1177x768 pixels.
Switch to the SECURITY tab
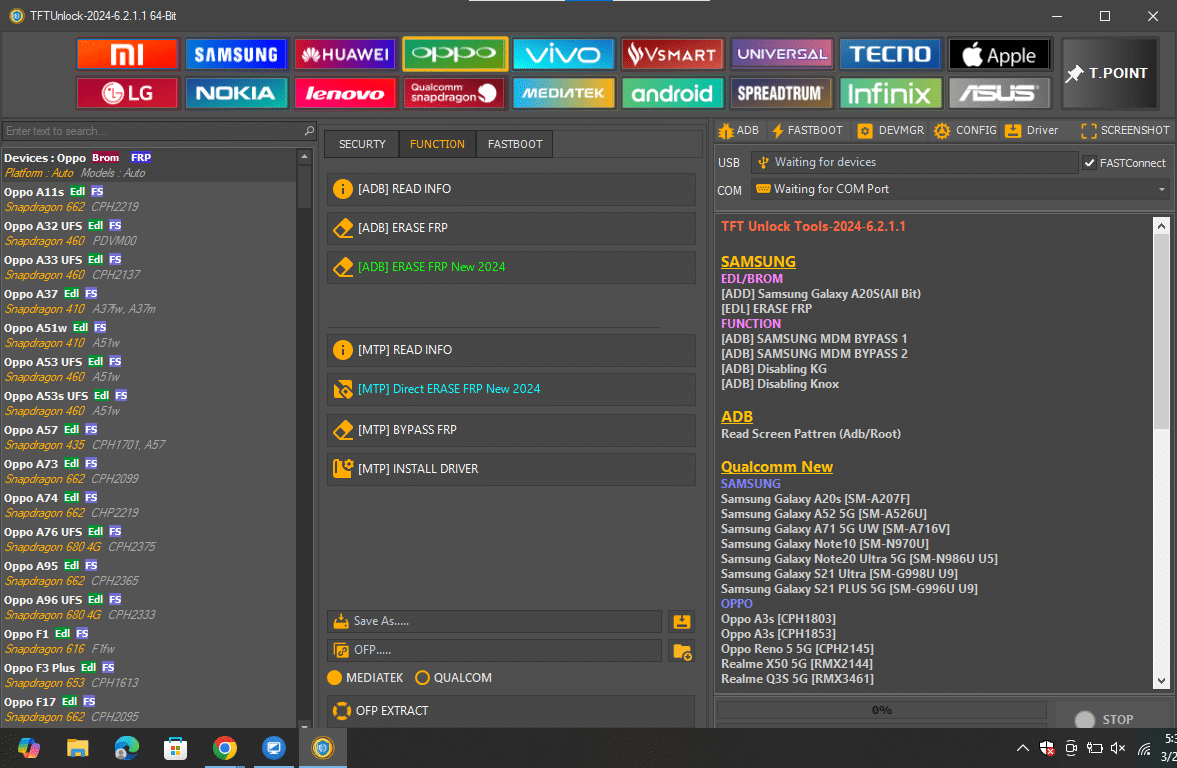click(361, 144)
